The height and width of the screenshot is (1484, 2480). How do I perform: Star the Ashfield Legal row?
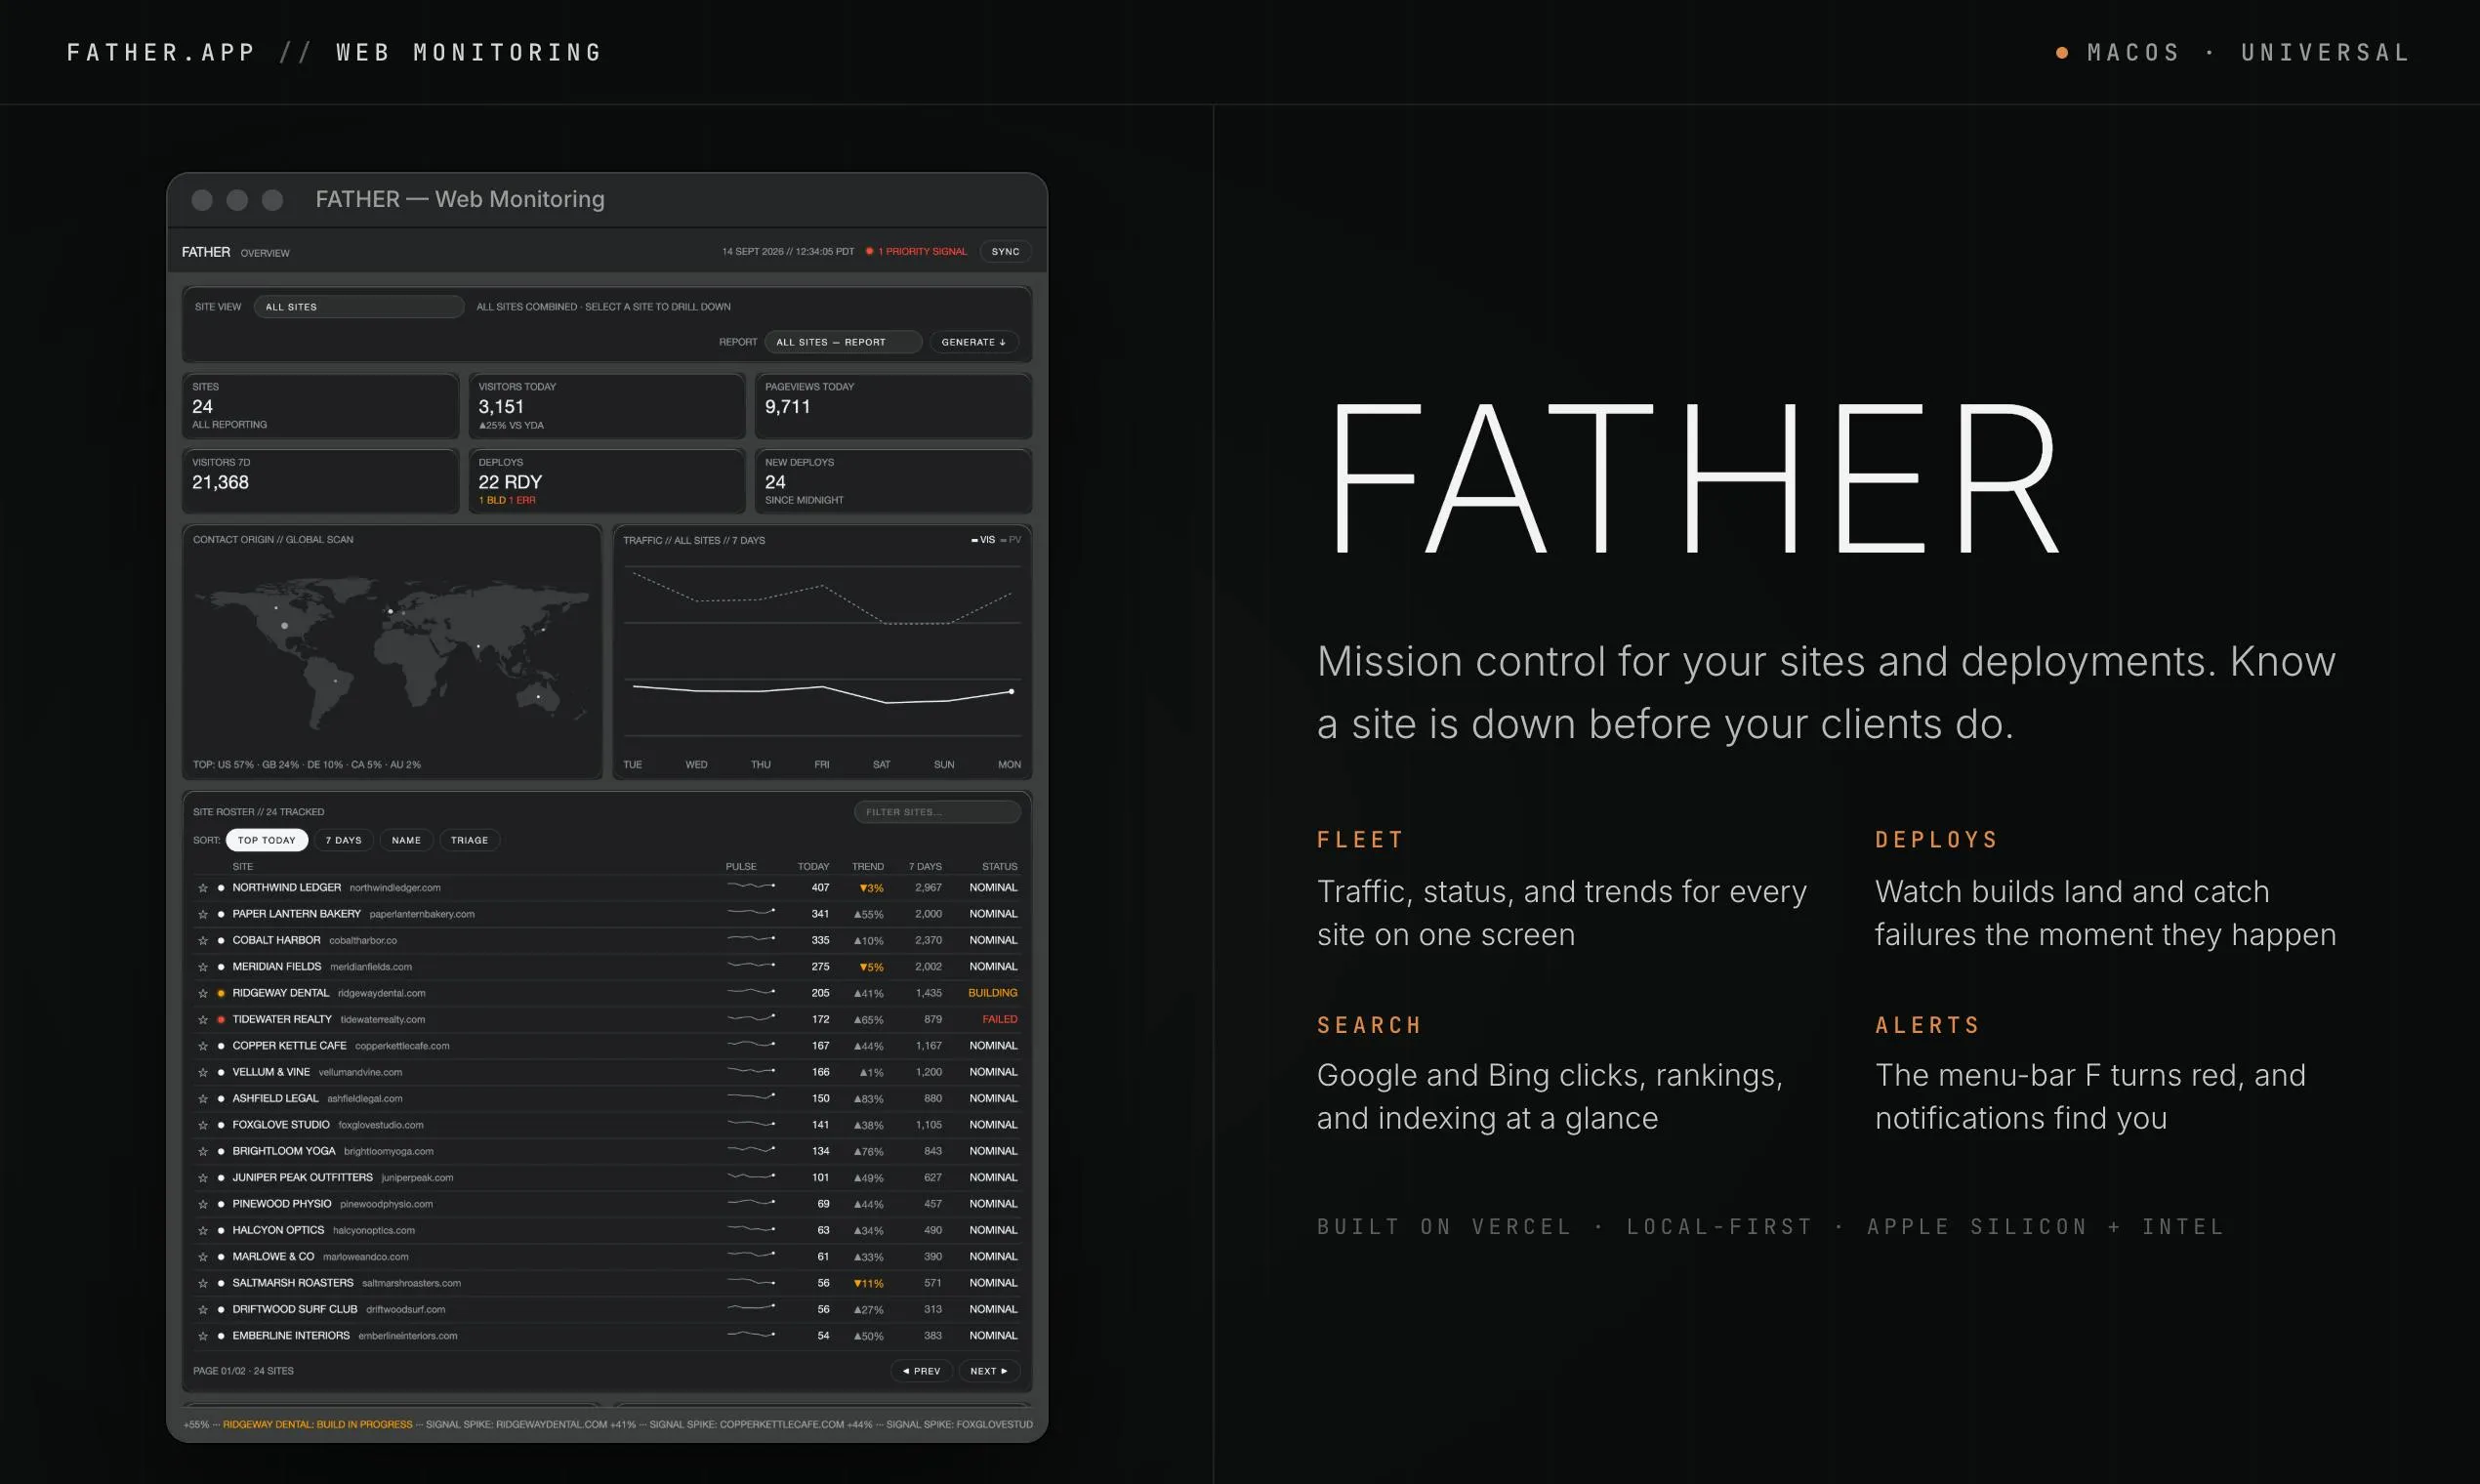coord(203,1099)
